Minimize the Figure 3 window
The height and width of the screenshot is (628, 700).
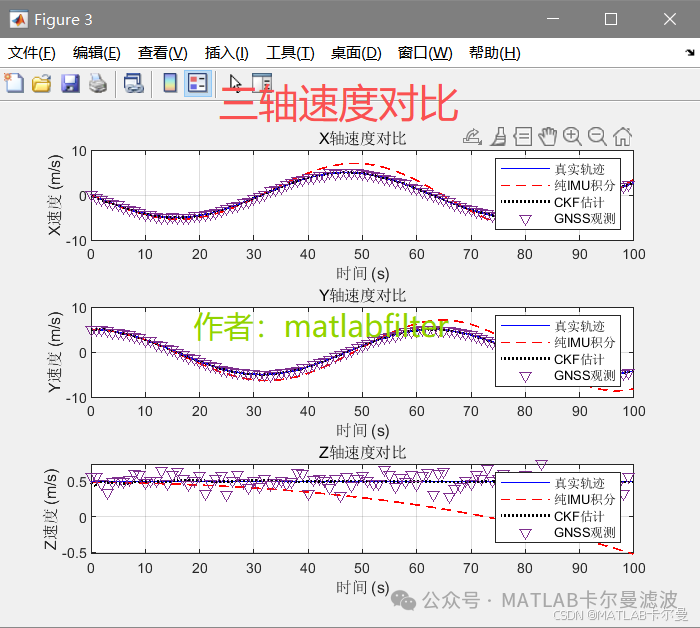[x=553, y=19]
